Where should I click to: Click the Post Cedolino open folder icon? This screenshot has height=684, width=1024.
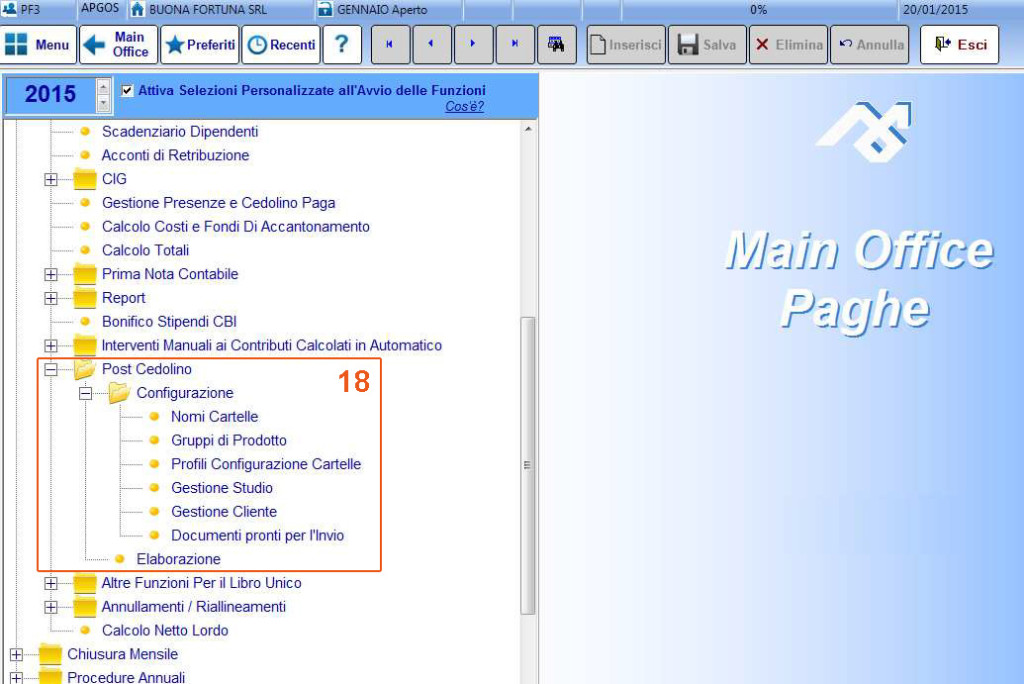[x=85, y=369]
